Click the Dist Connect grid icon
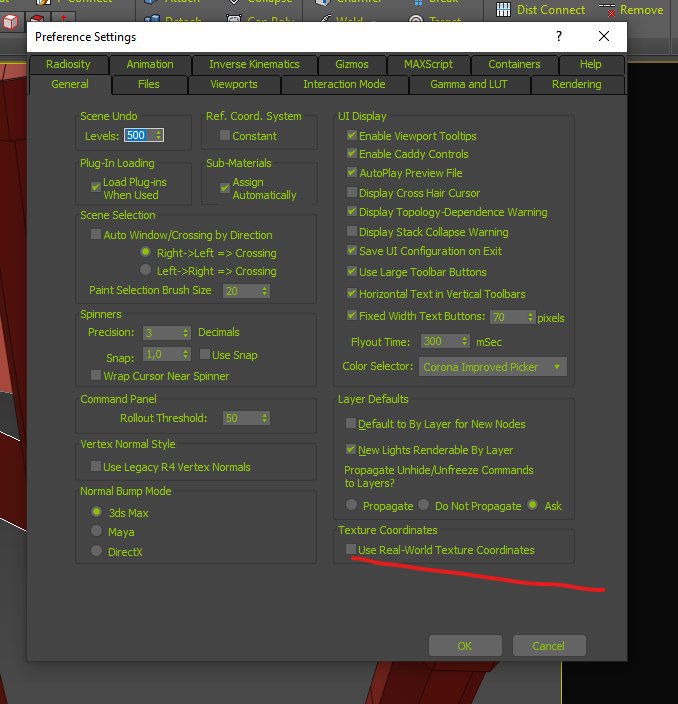Screen dimensions: 678x704 [x=503, y=10]
